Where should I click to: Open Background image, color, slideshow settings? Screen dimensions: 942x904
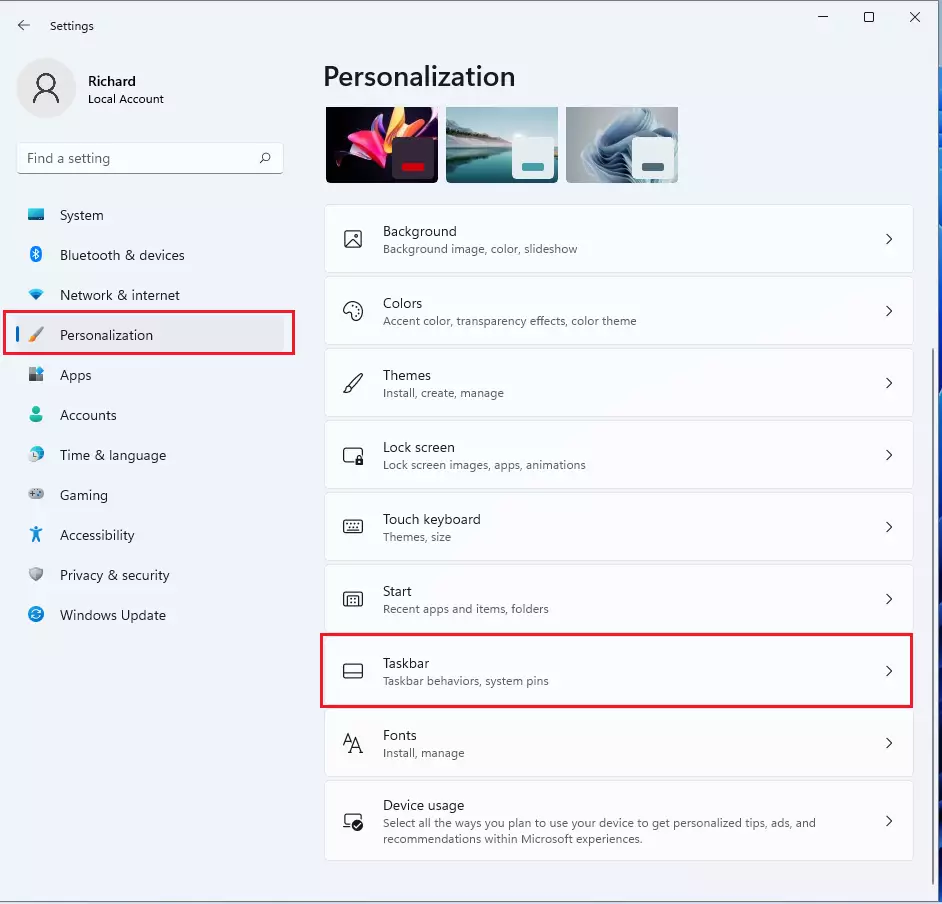click(619, 239)
